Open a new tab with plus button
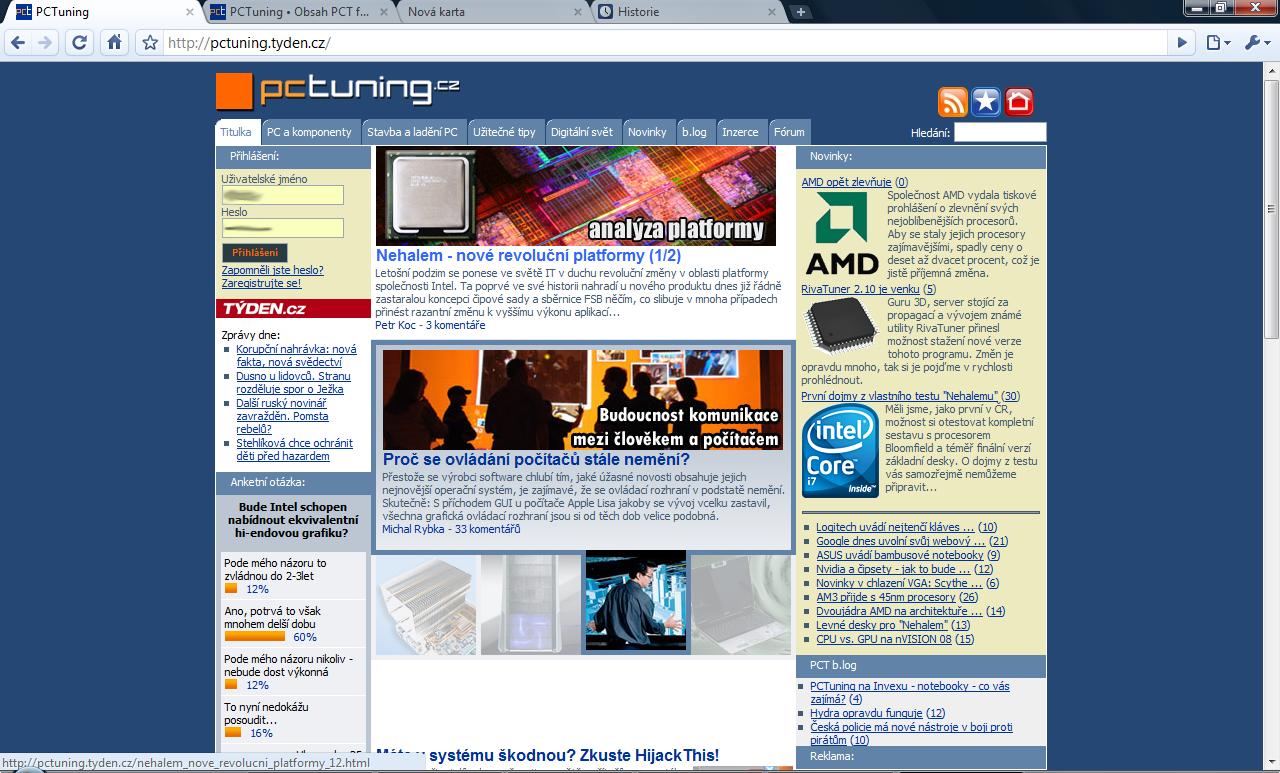 pyautogui.click(x=800, y=12)
